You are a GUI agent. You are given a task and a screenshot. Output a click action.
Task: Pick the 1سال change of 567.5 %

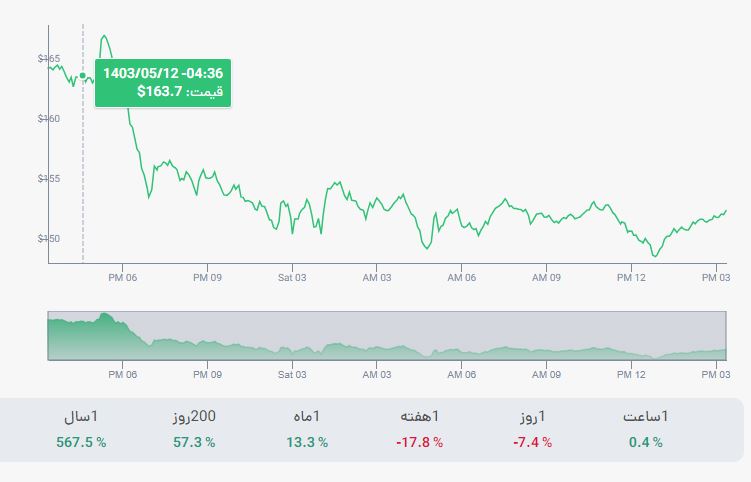tap(81, 442)
